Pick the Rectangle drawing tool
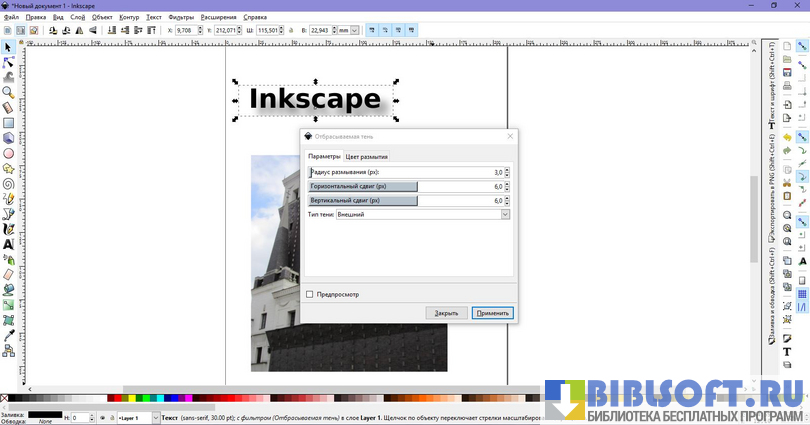The height and width of the screenshot is (425, 810). pos(8,123)
